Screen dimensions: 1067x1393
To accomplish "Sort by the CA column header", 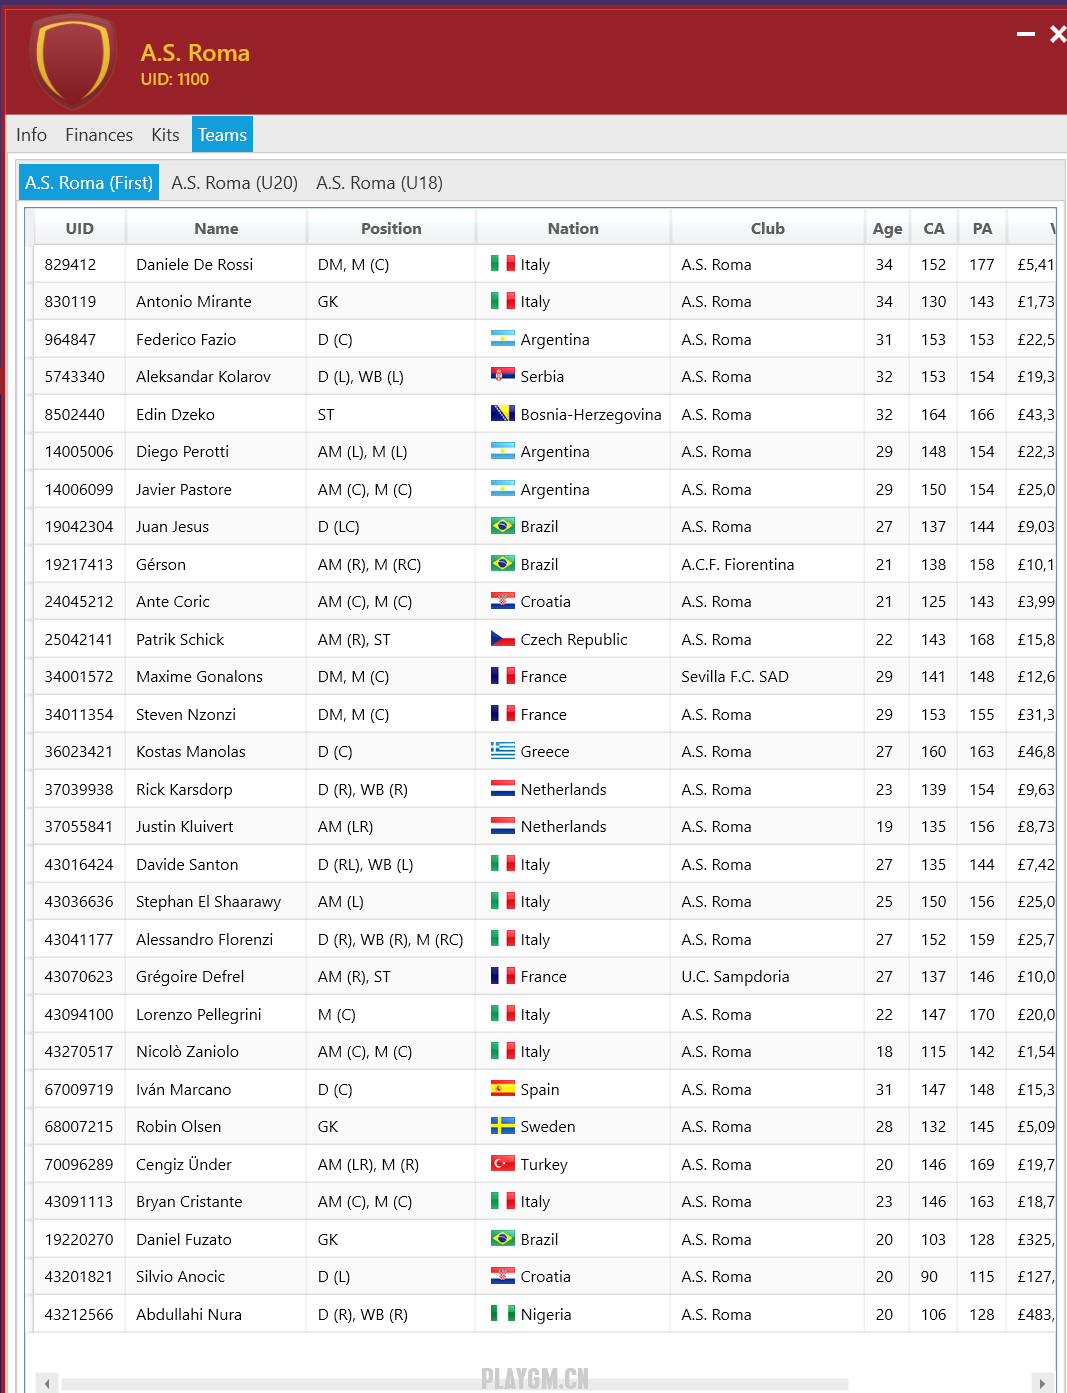I will pos(934,228).
